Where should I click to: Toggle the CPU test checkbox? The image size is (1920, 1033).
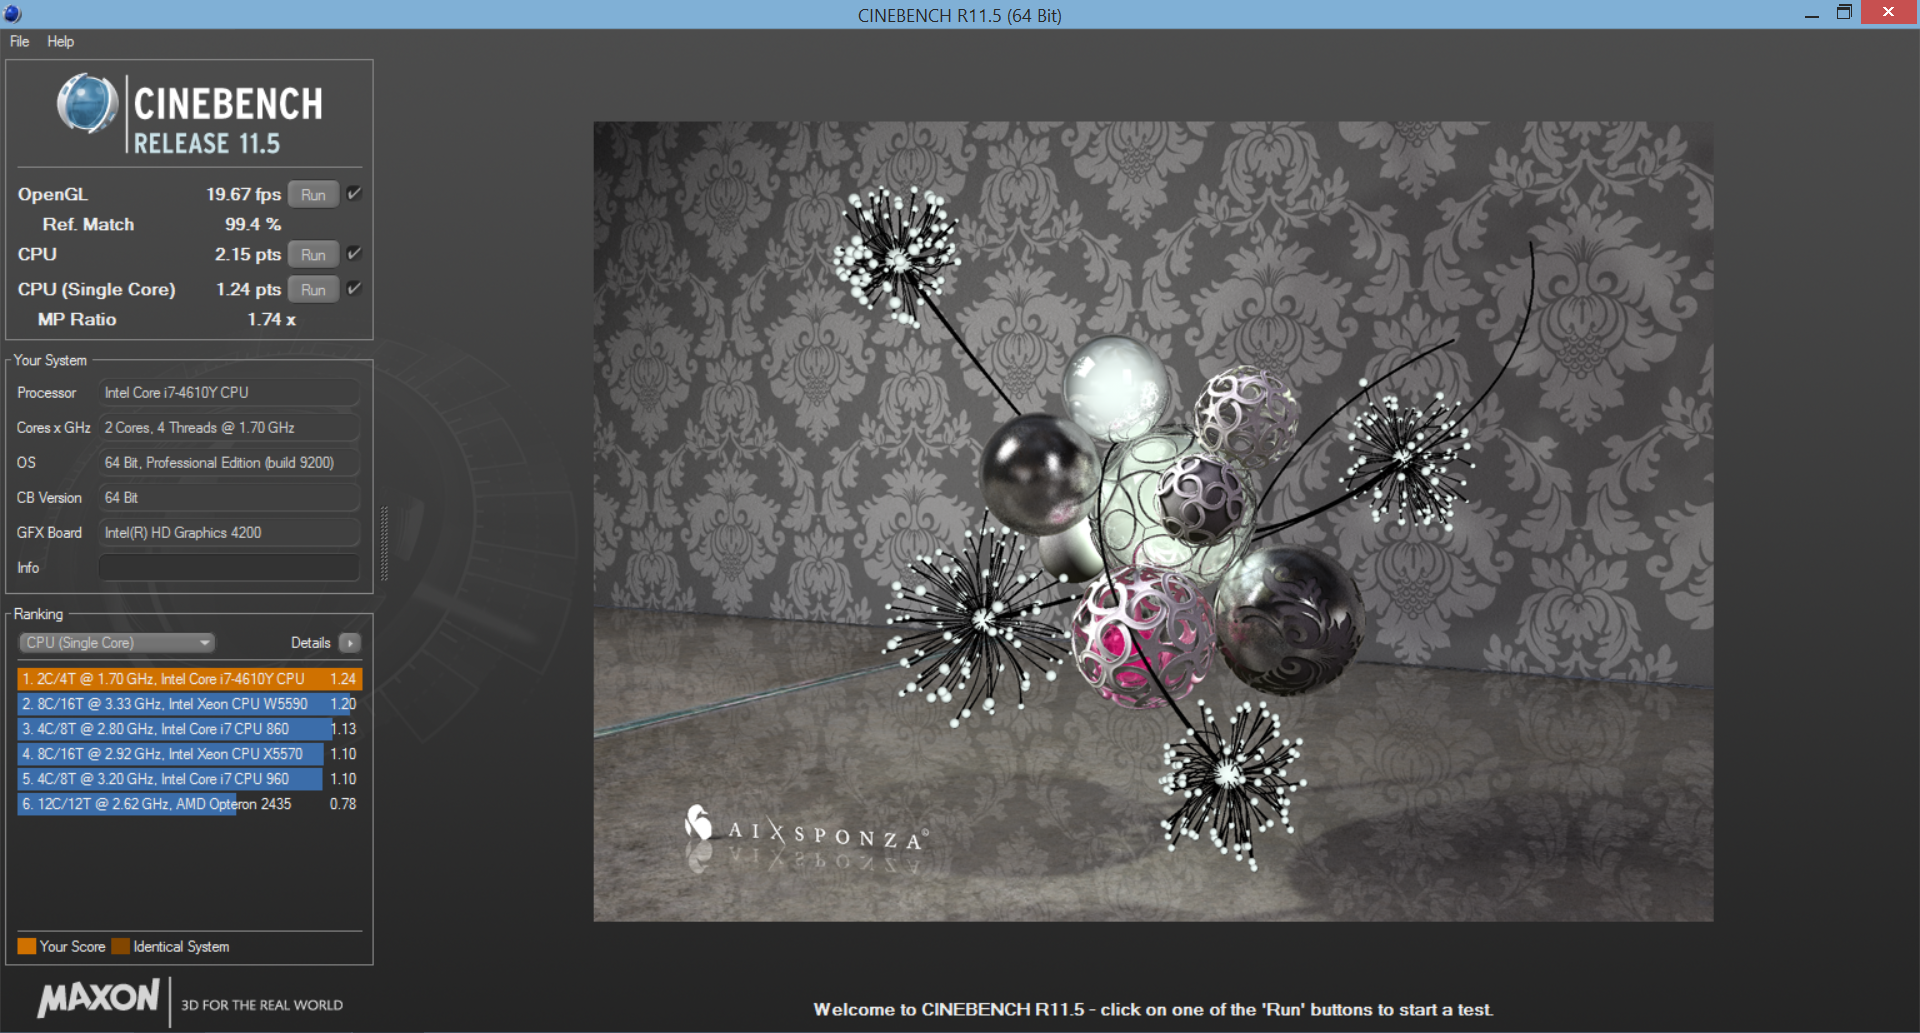click(354, 254)
